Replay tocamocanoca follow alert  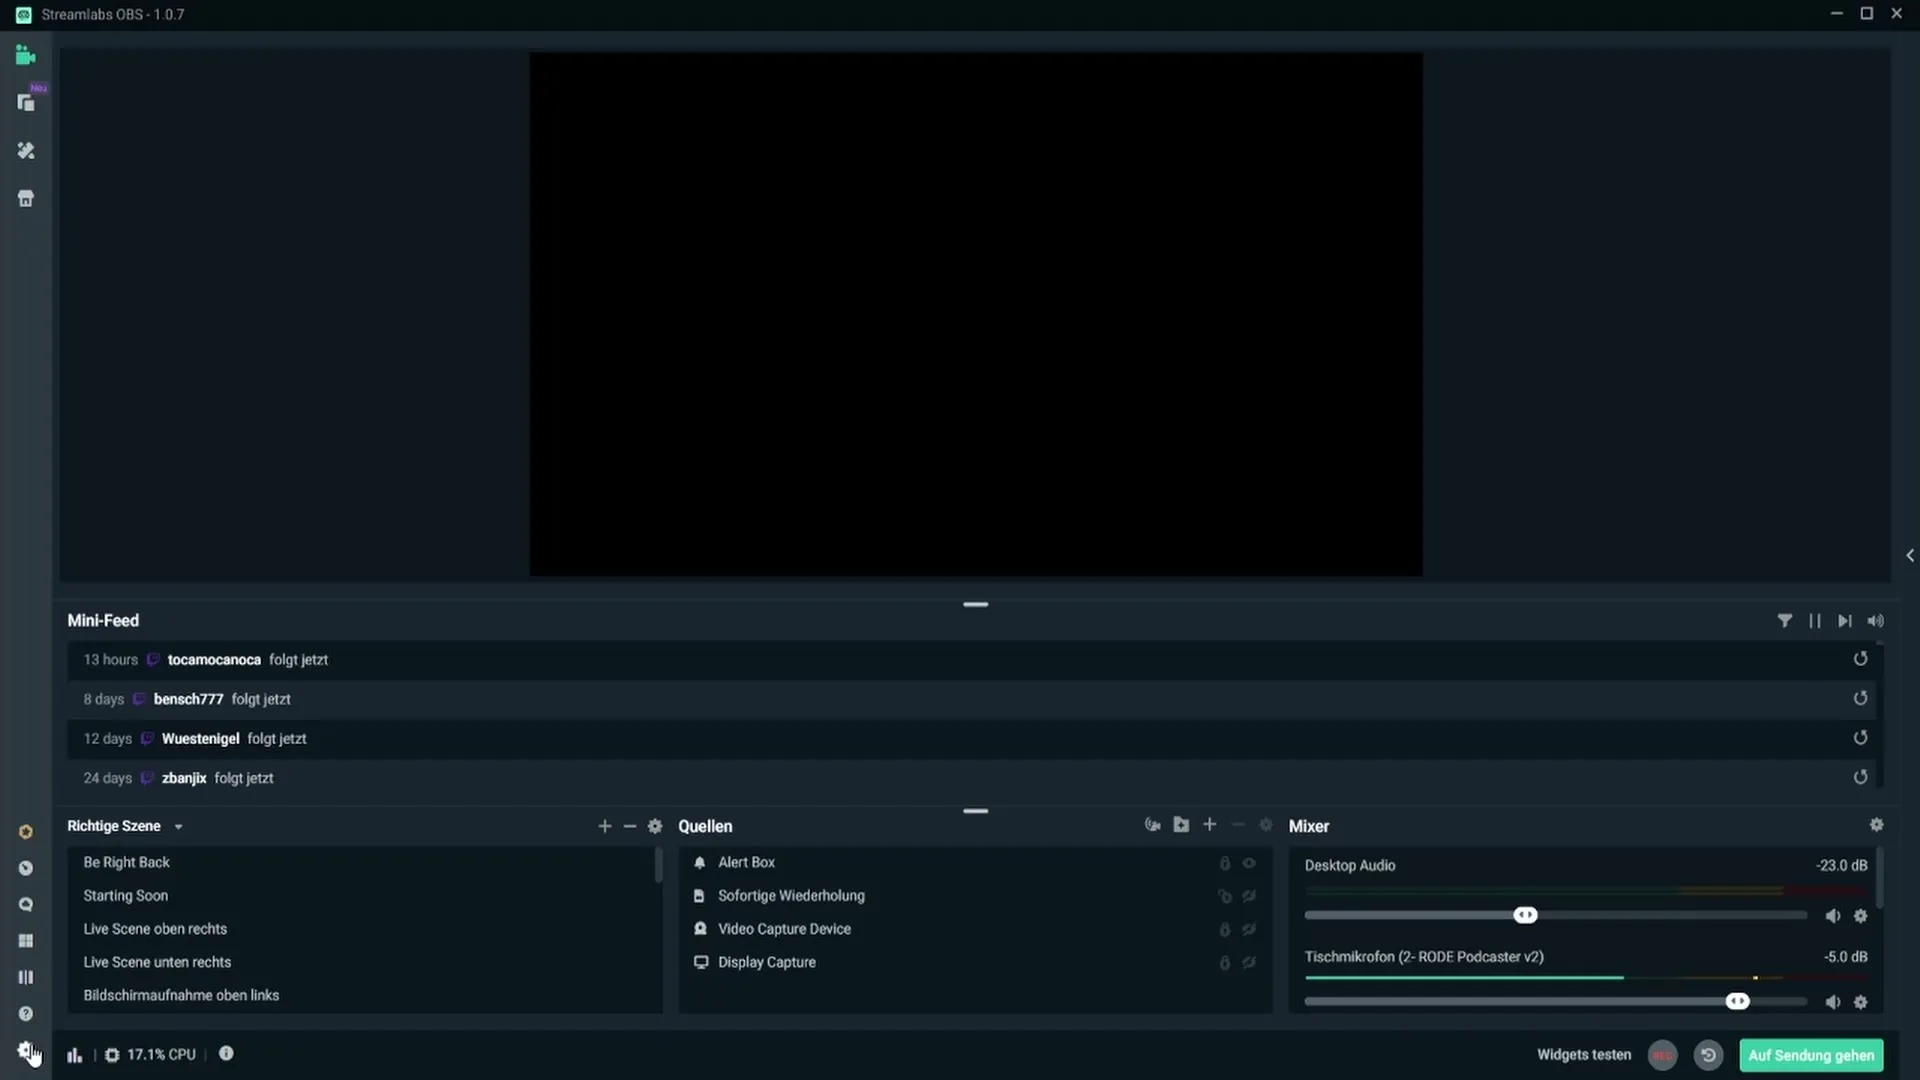click(x=1861, y=659)
